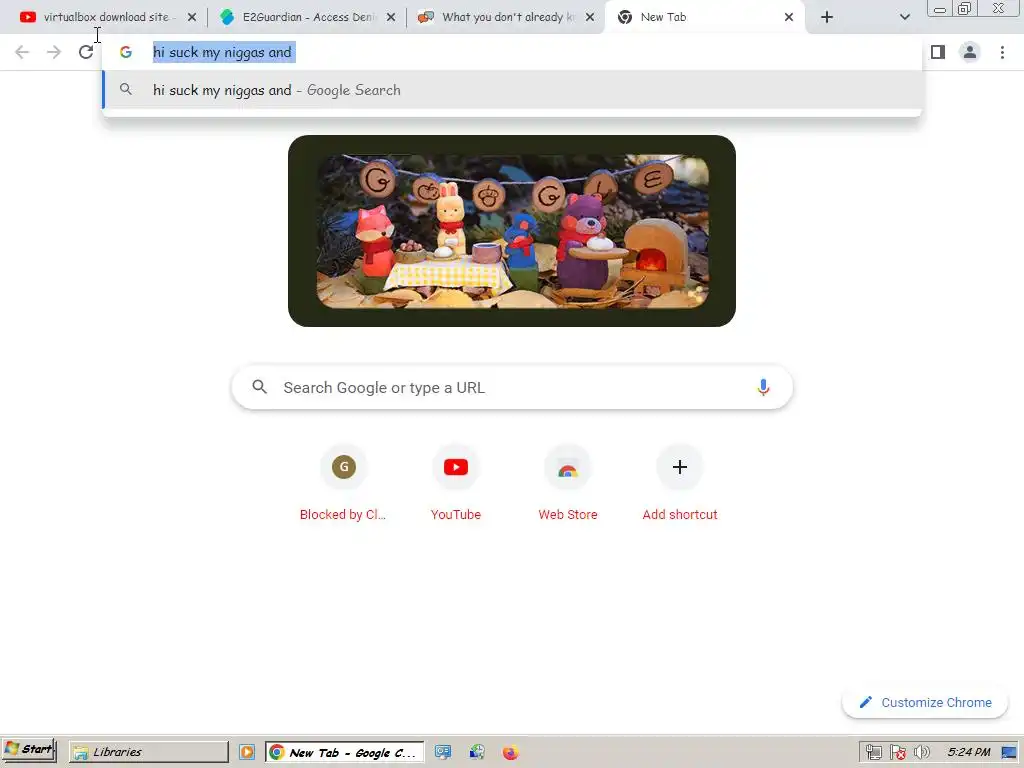
Task: Open the Chrome three-dot menu
Action: [1002, 52]
